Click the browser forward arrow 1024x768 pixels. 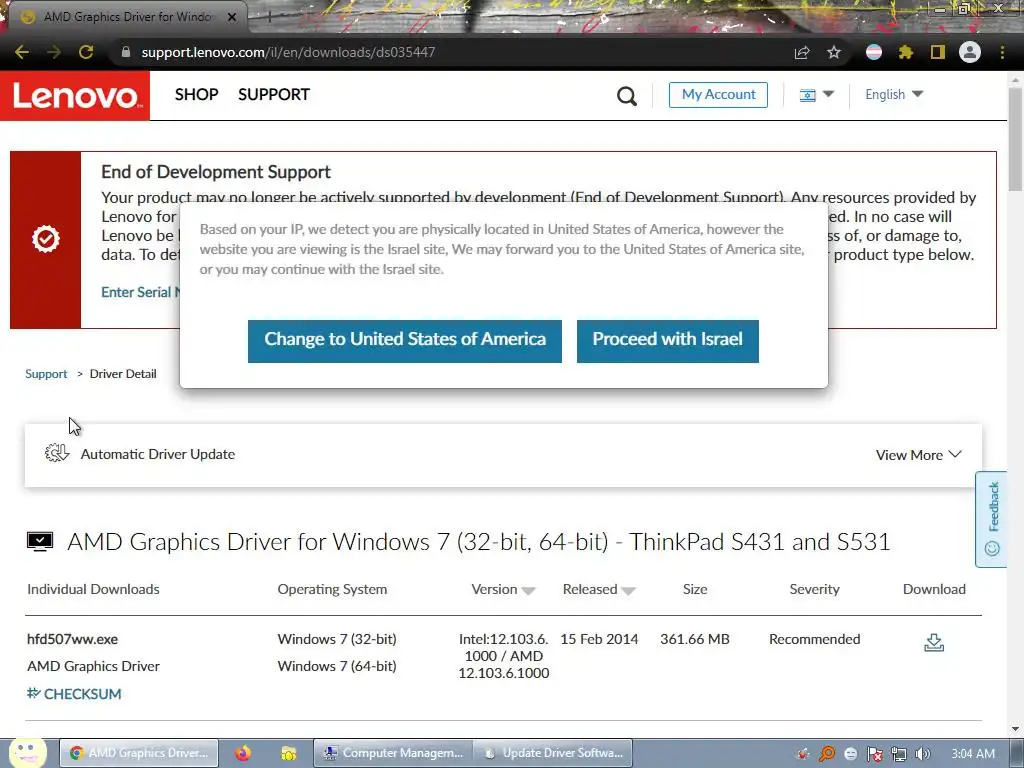click(54, 52)
